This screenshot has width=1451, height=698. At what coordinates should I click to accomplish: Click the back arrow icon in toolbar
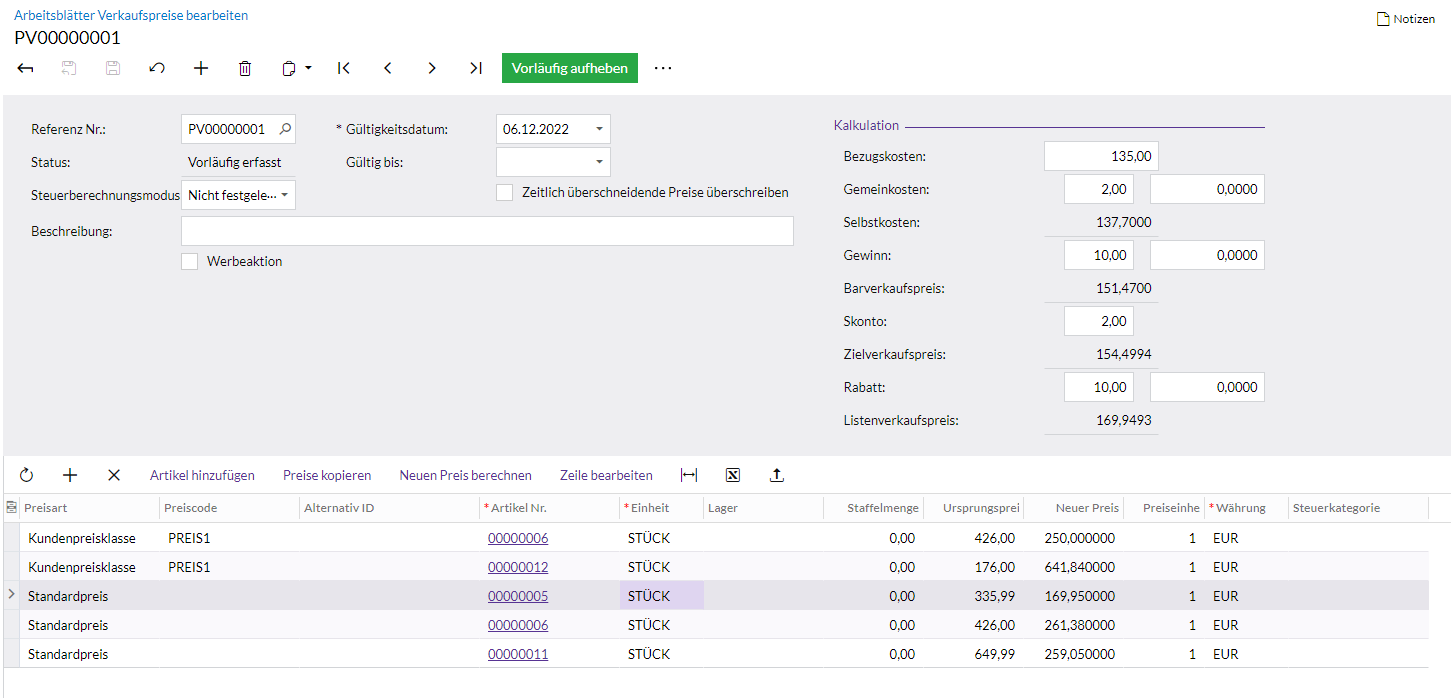tap(26, 68)
